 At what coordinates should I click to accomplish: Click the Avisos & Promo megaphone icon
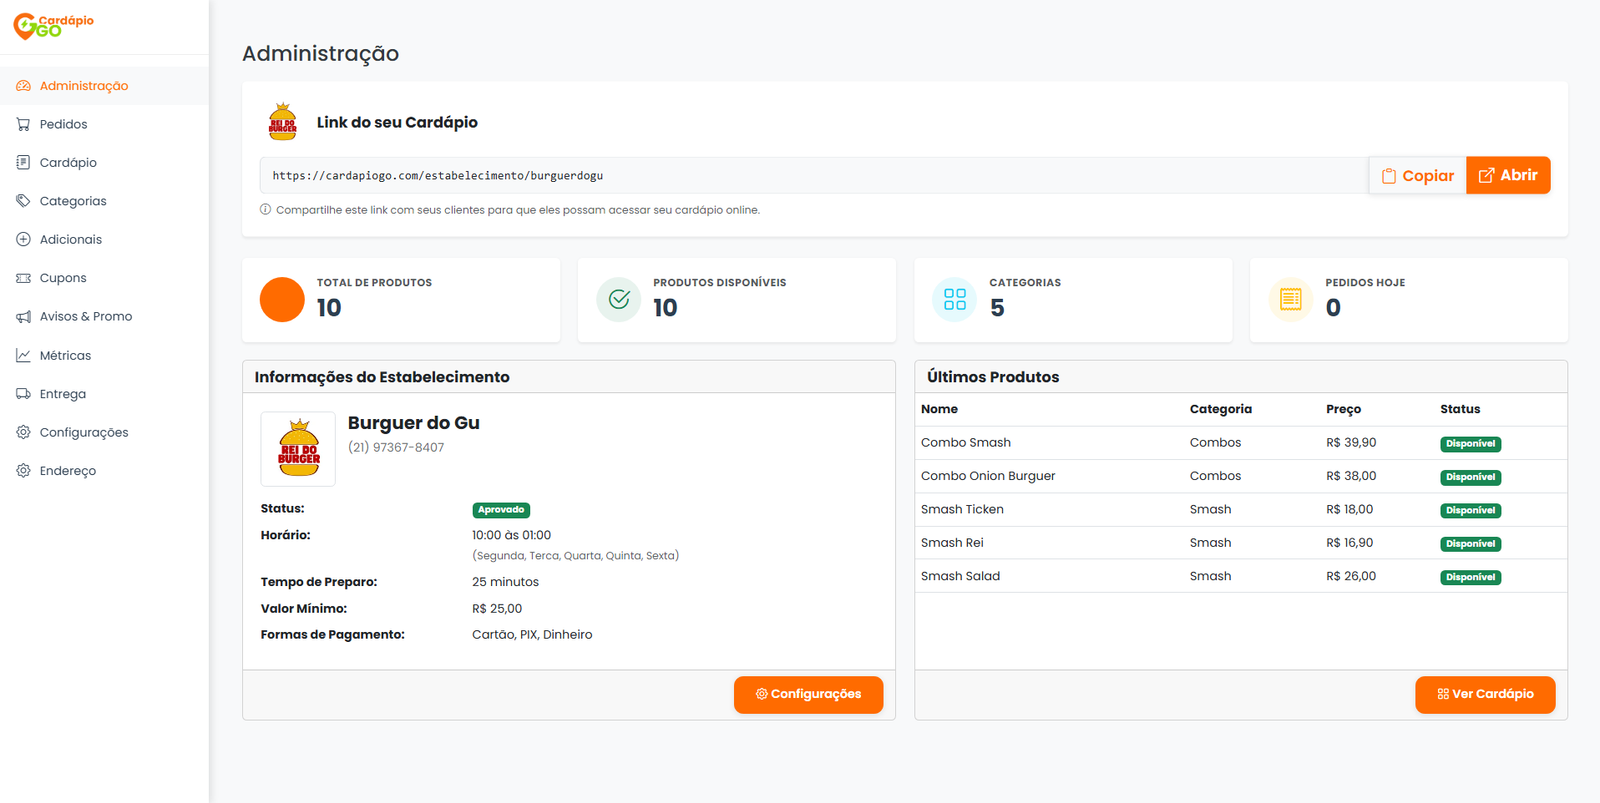coord(23,316)
